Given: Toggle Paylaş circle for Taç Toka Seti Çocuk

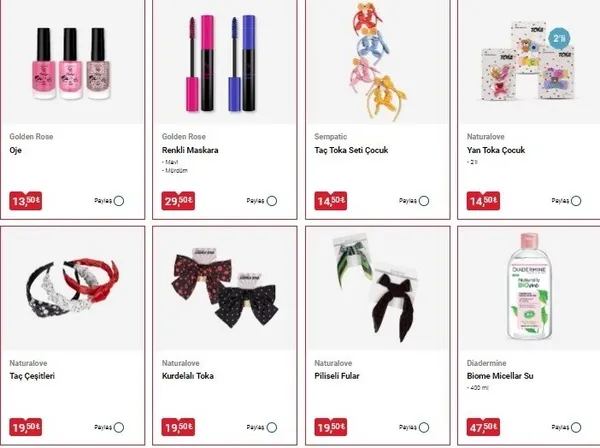Looking at the screenshot, I should tap(424, 201).
